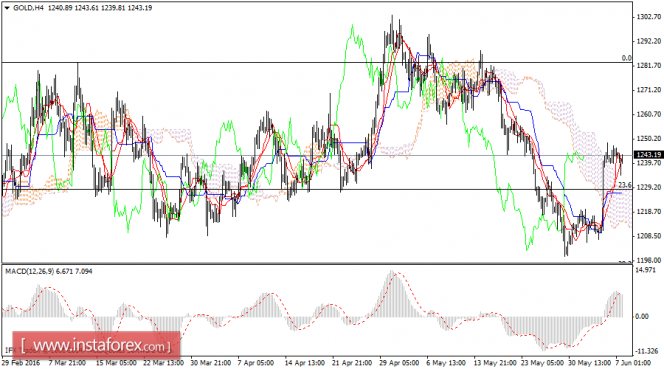Select the OHLC values 1240.89 1243.61 1239.81 1243.19
Viewport: 664px width, 369px height.
click(x=100, y=8)
